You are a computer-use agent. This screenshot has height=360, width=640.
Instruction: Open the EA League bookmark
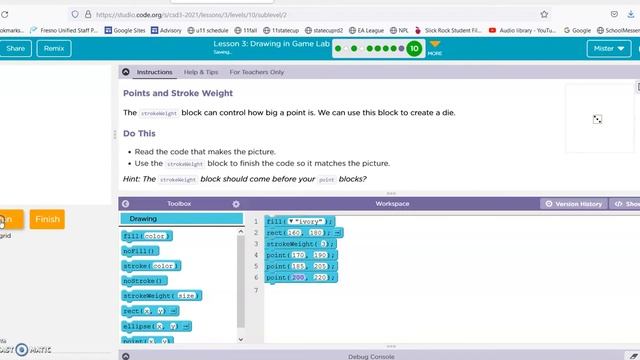(366, 30)
